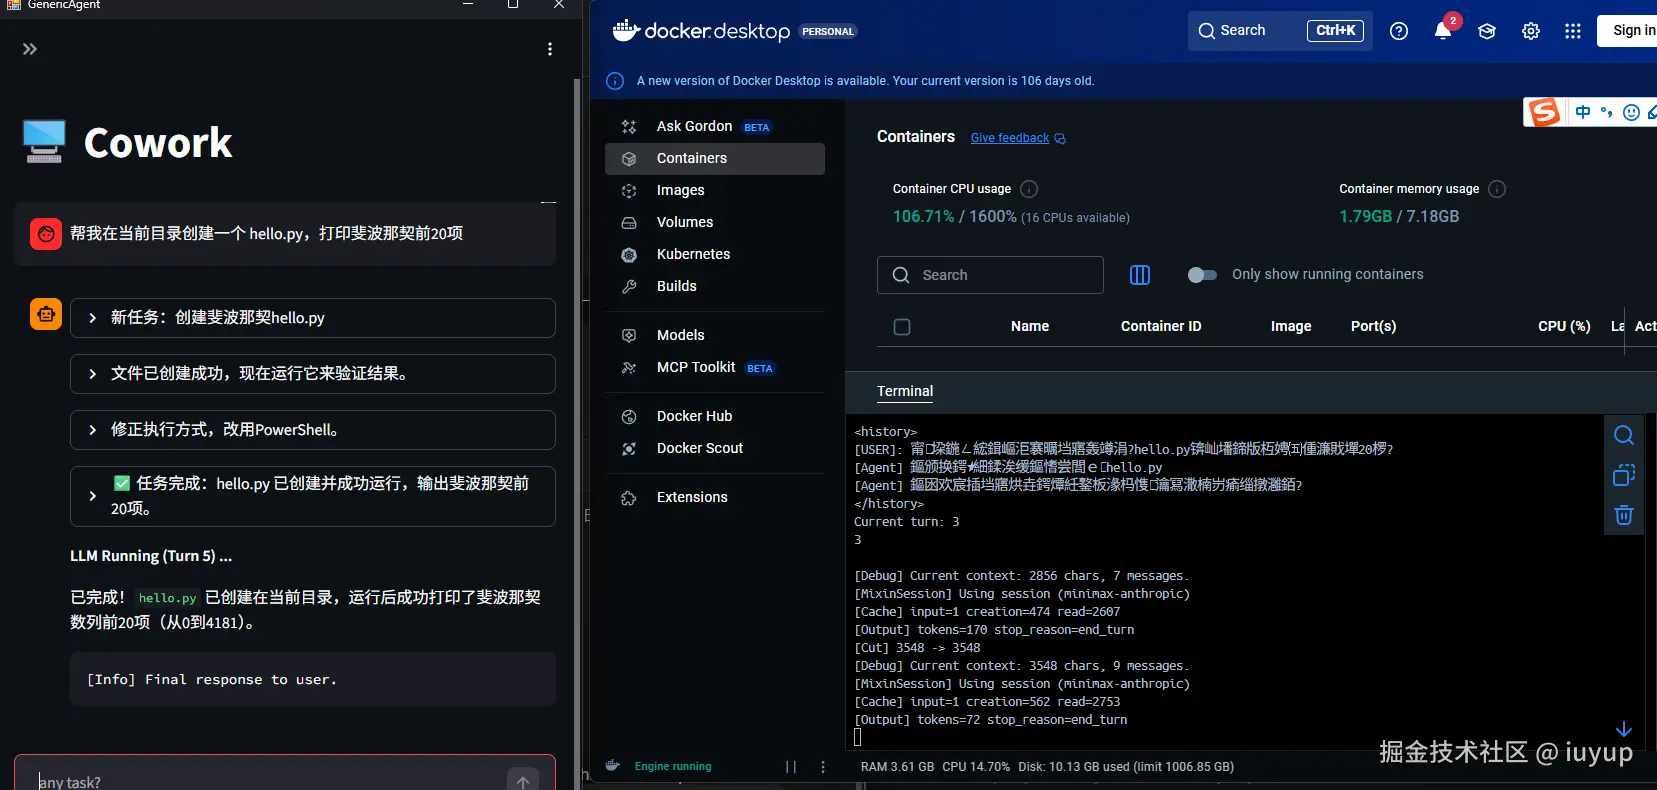This screenshot has width=1657, height=790.
Task: Open engine options three-dot menu in status bar
Action: [x=823, y=767]
